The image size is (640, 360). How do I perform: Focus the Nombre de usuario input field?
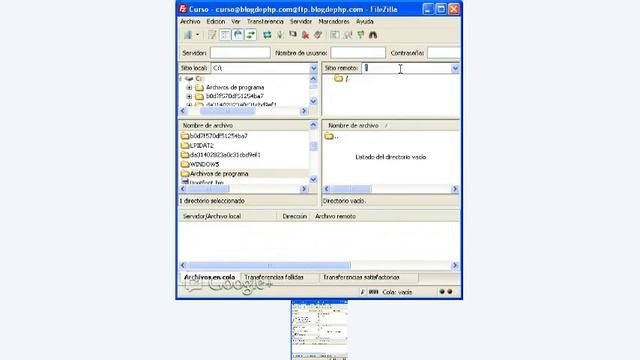point(358,53)
